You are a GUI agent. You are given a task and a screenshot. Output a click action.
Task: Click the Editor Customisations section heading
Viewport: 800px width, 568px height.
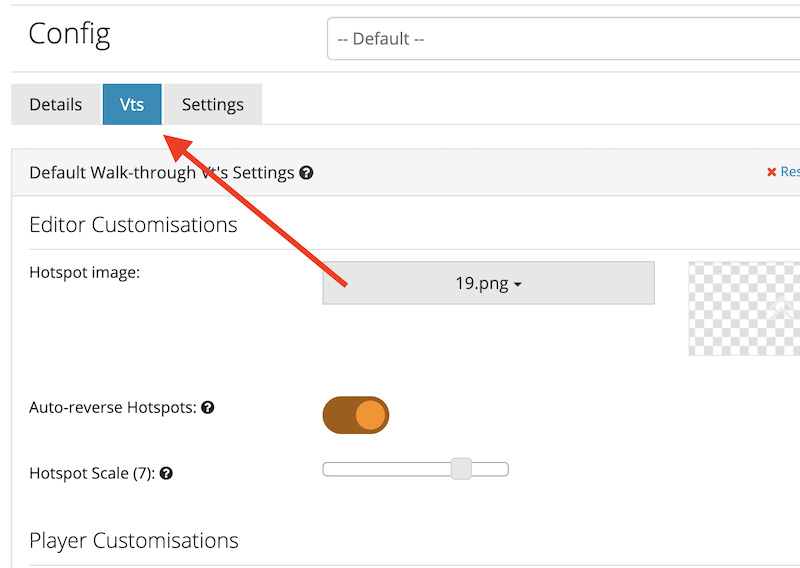coord(133,225)
